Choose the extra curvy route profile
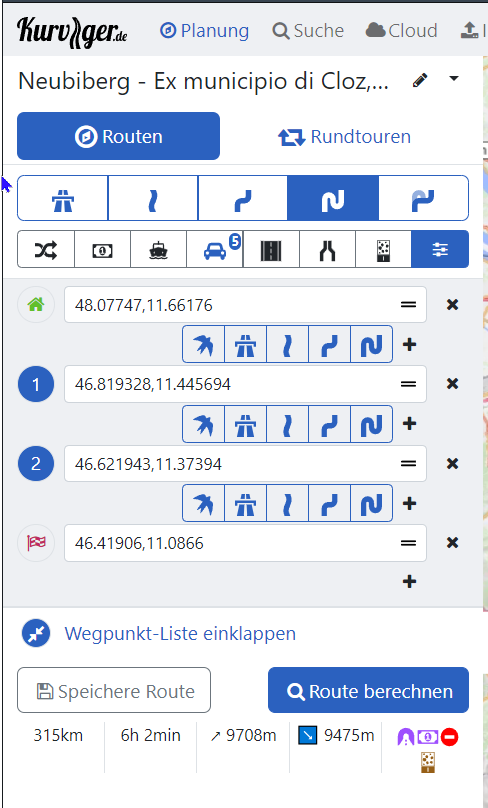Viewport: 488px width, 808px height. pos(333,198)
